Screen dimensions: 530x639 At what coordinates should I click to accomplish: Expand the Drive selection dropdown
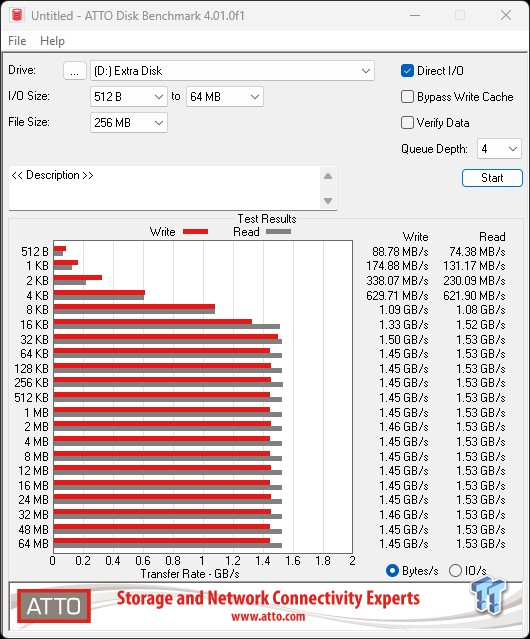pos(232,71)
